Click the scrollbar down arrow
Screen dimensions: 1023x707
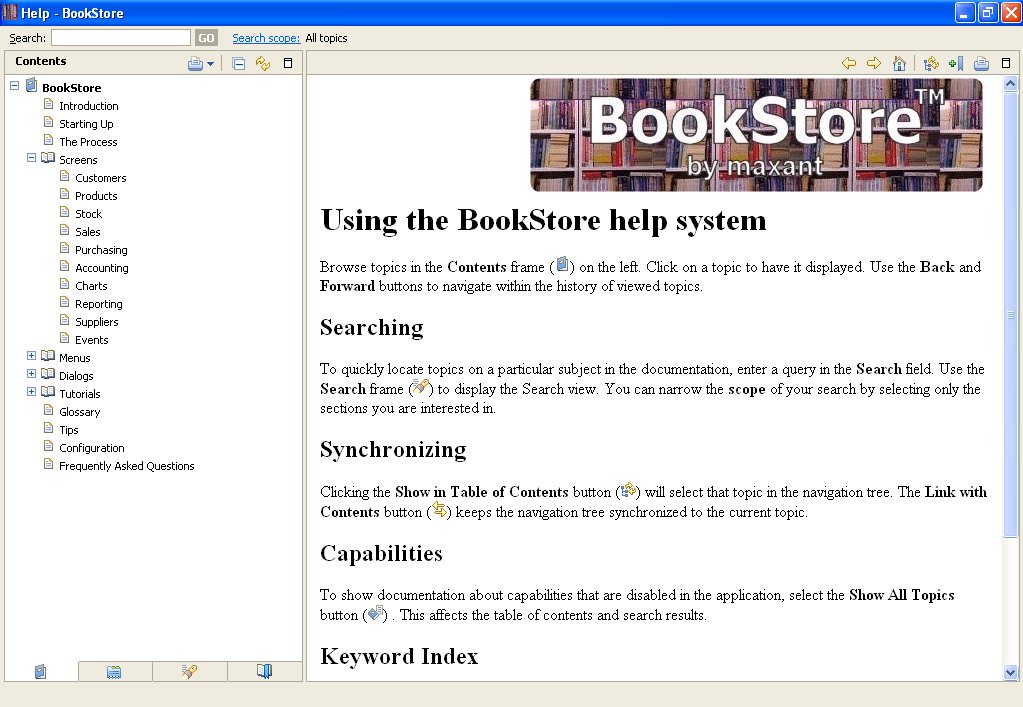coord(1010,672)
